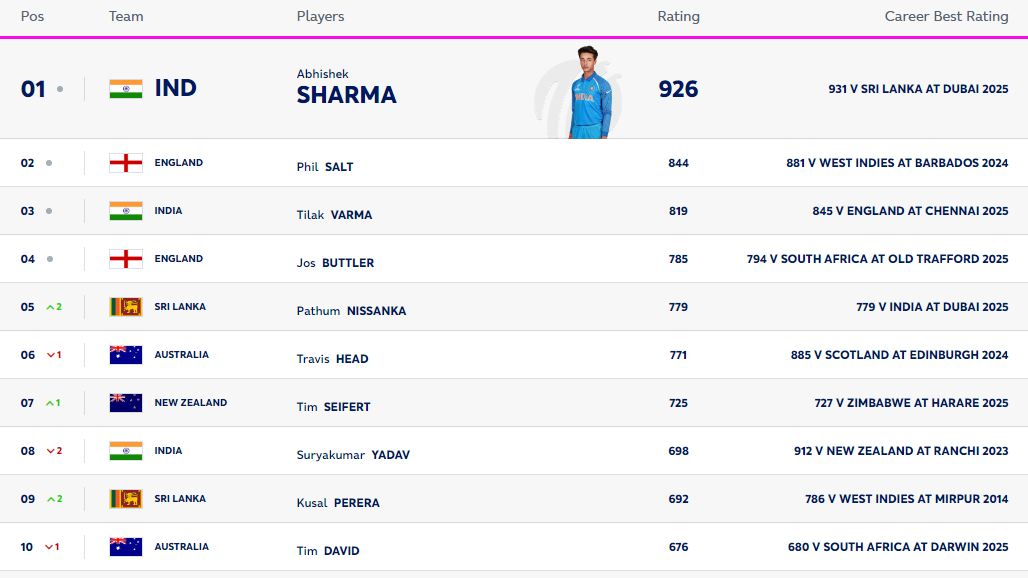Click Australia flag in Tim David row
The image size is (1028, 578).
pyautogui.click(x=126, y=547)
